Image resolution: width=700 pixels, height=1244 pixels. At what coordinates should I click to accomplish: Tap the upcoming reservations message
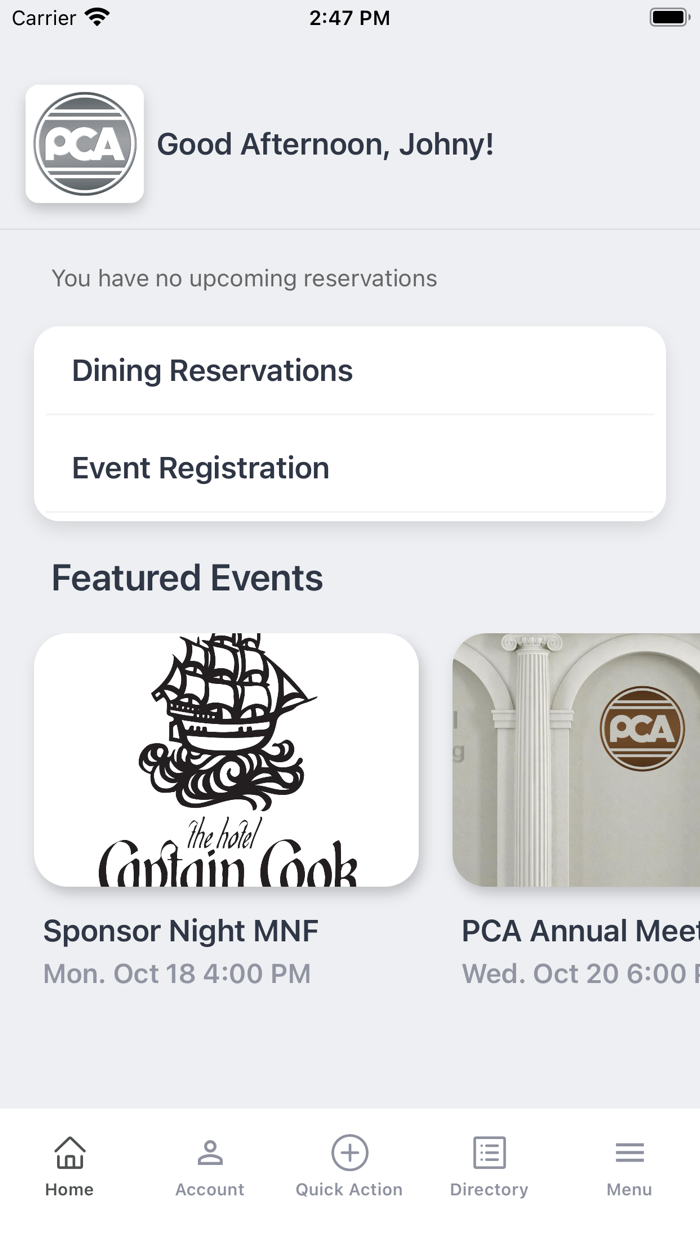point(244,278)
